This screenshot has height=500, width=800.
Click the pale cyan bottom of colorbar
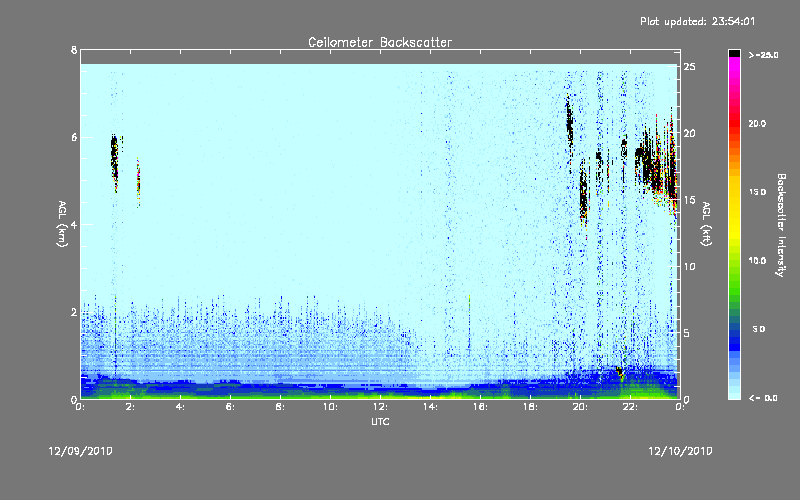pos(734,392)
